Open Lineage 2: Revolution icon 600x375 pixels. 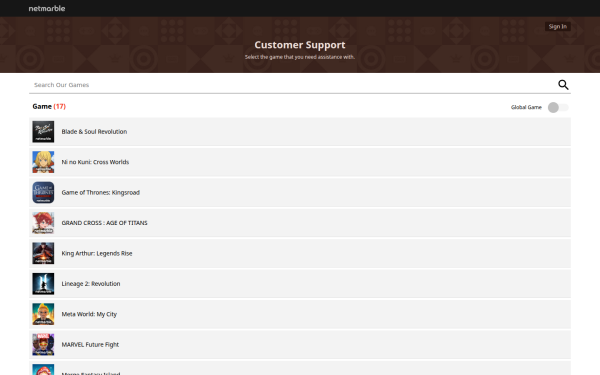[43, 284]
